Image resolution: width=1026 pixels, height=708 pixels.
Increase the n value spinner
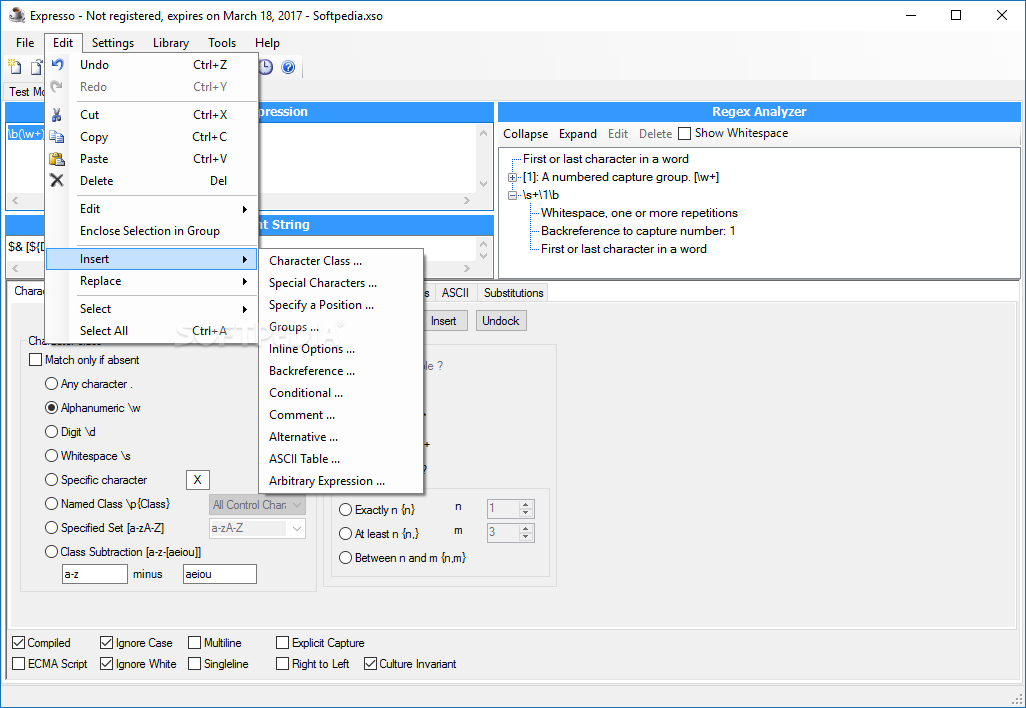[x=526, y=504]
